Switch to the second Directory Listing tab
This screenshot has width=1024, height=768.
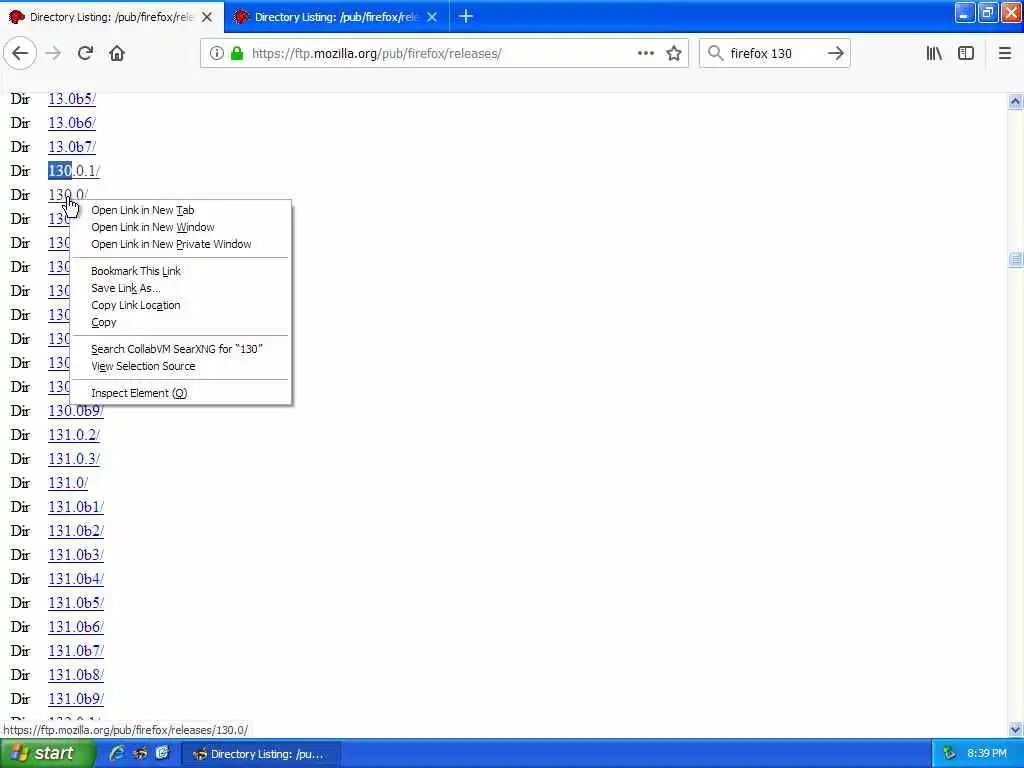click(x=336, y=17)
